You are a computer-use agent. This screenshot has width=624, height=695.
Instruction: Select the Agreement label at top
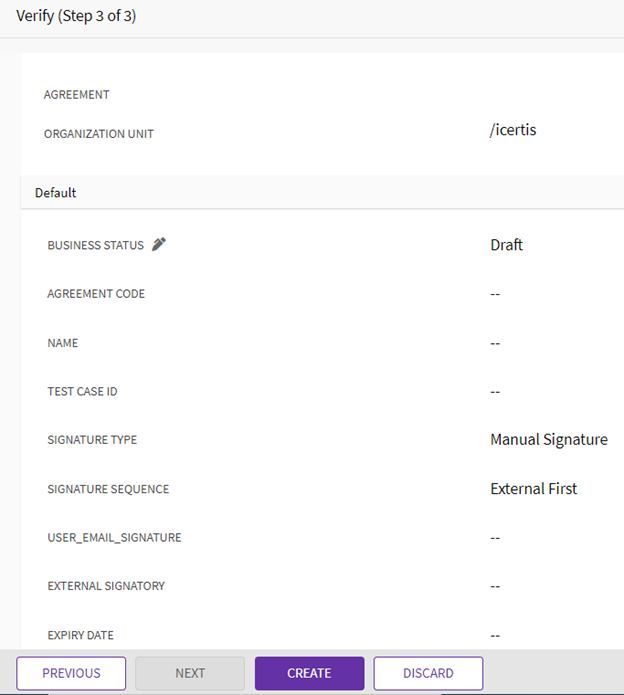pyautogui.click(x=77, y=95)
